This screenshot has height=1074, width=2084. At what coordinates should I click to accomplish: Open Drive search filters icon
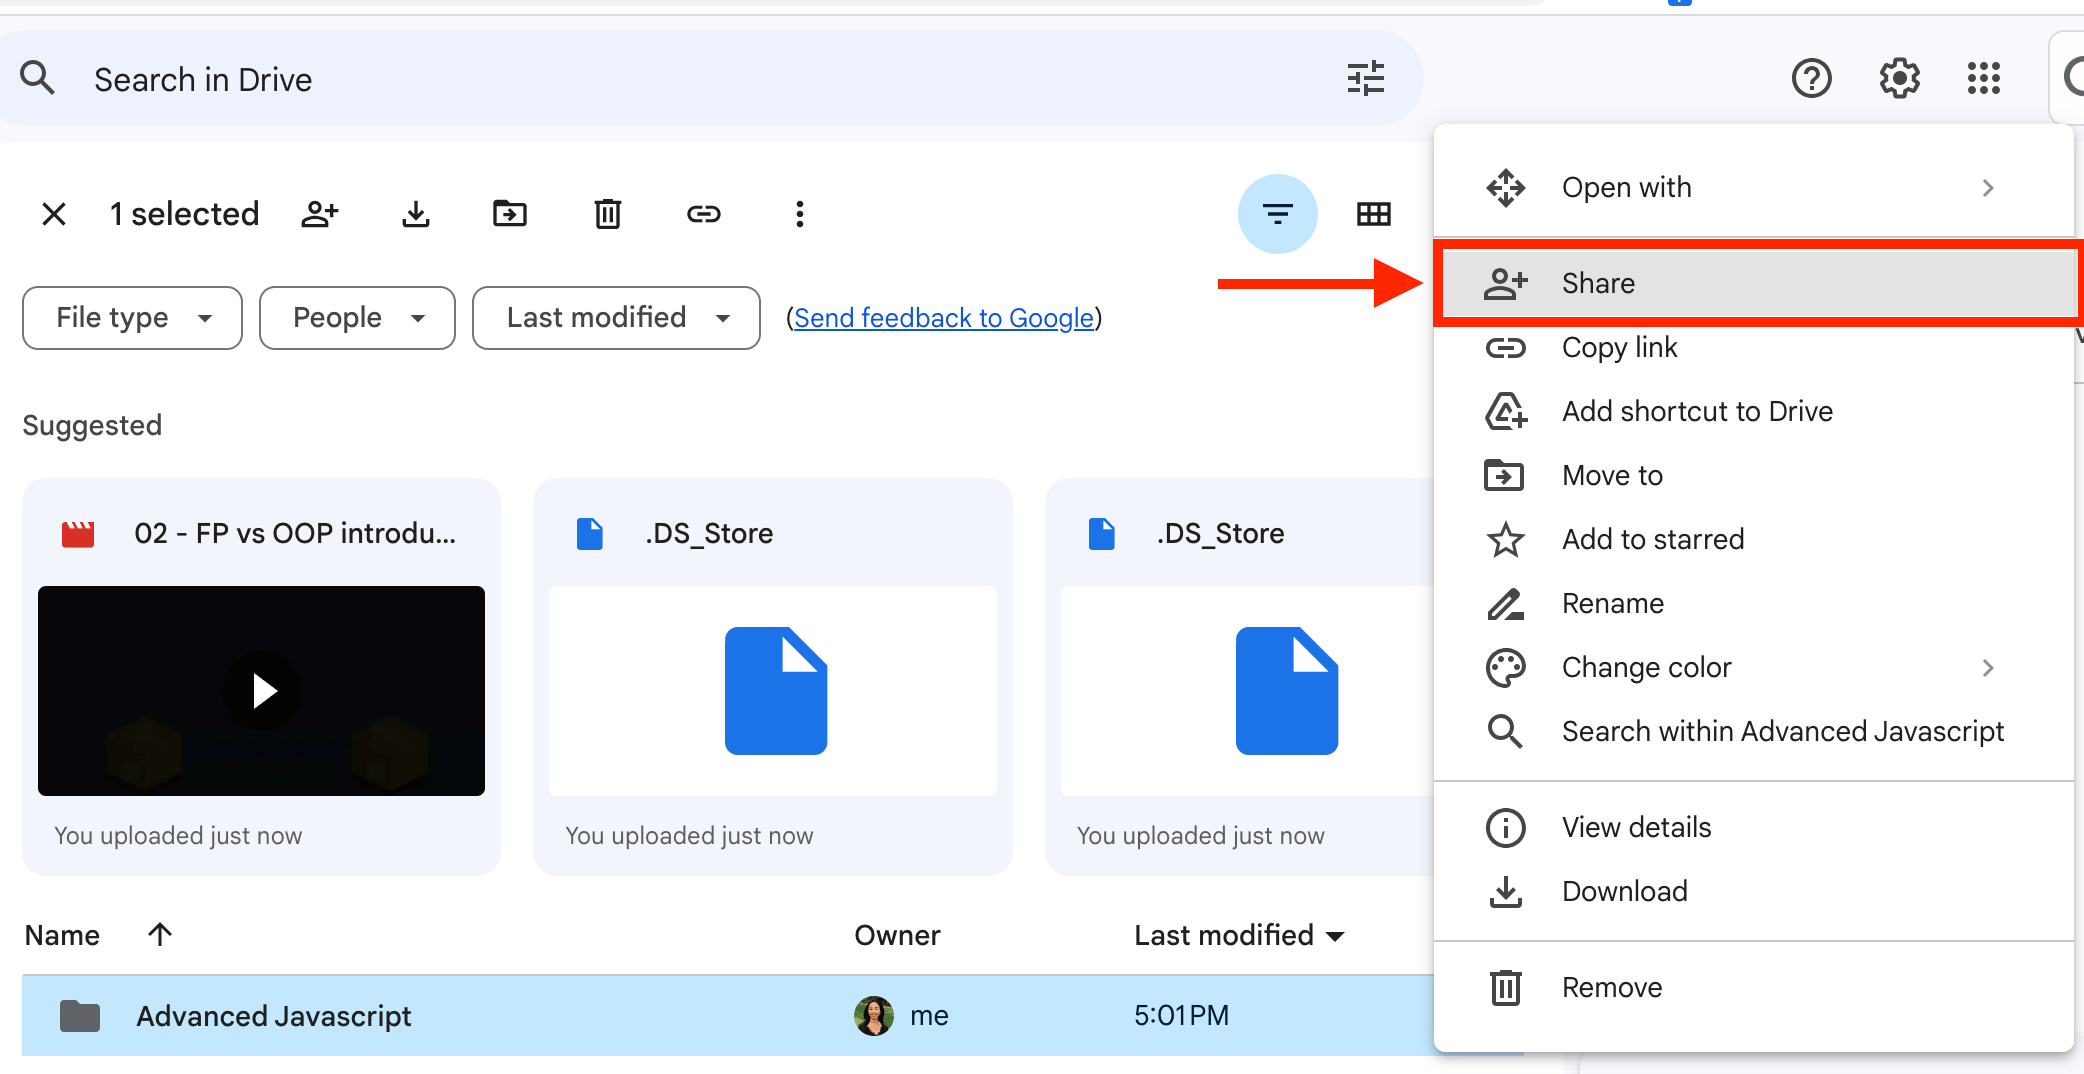point(1365,78)
